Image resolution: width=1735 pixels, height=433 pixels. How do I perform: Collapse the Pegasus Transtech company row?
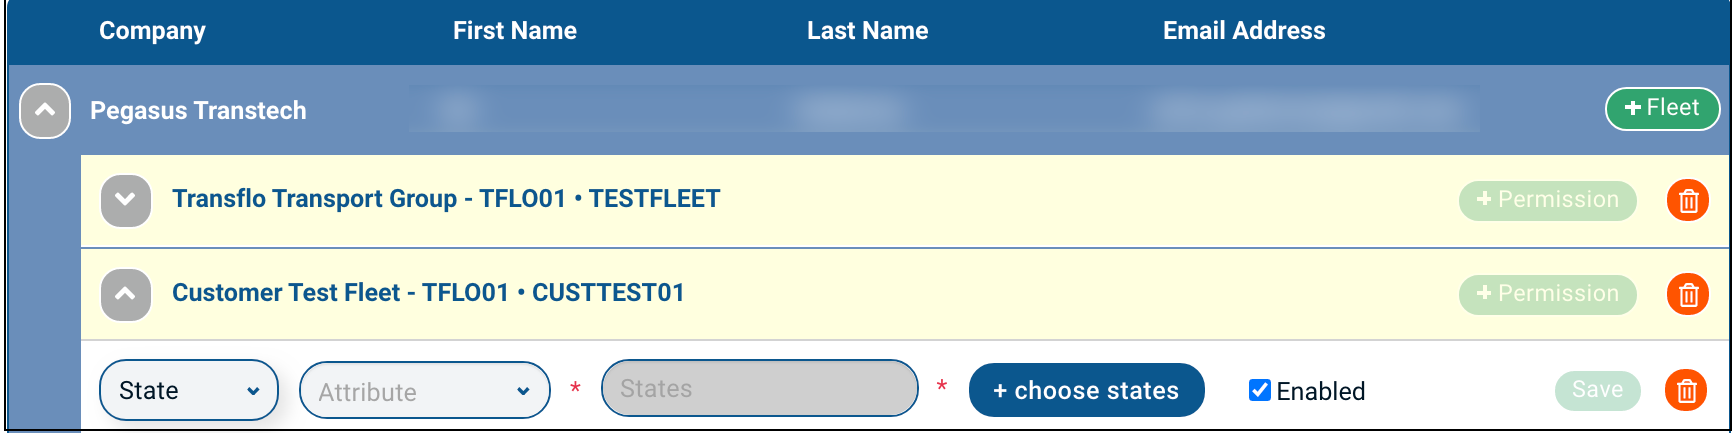click(45, 111)
